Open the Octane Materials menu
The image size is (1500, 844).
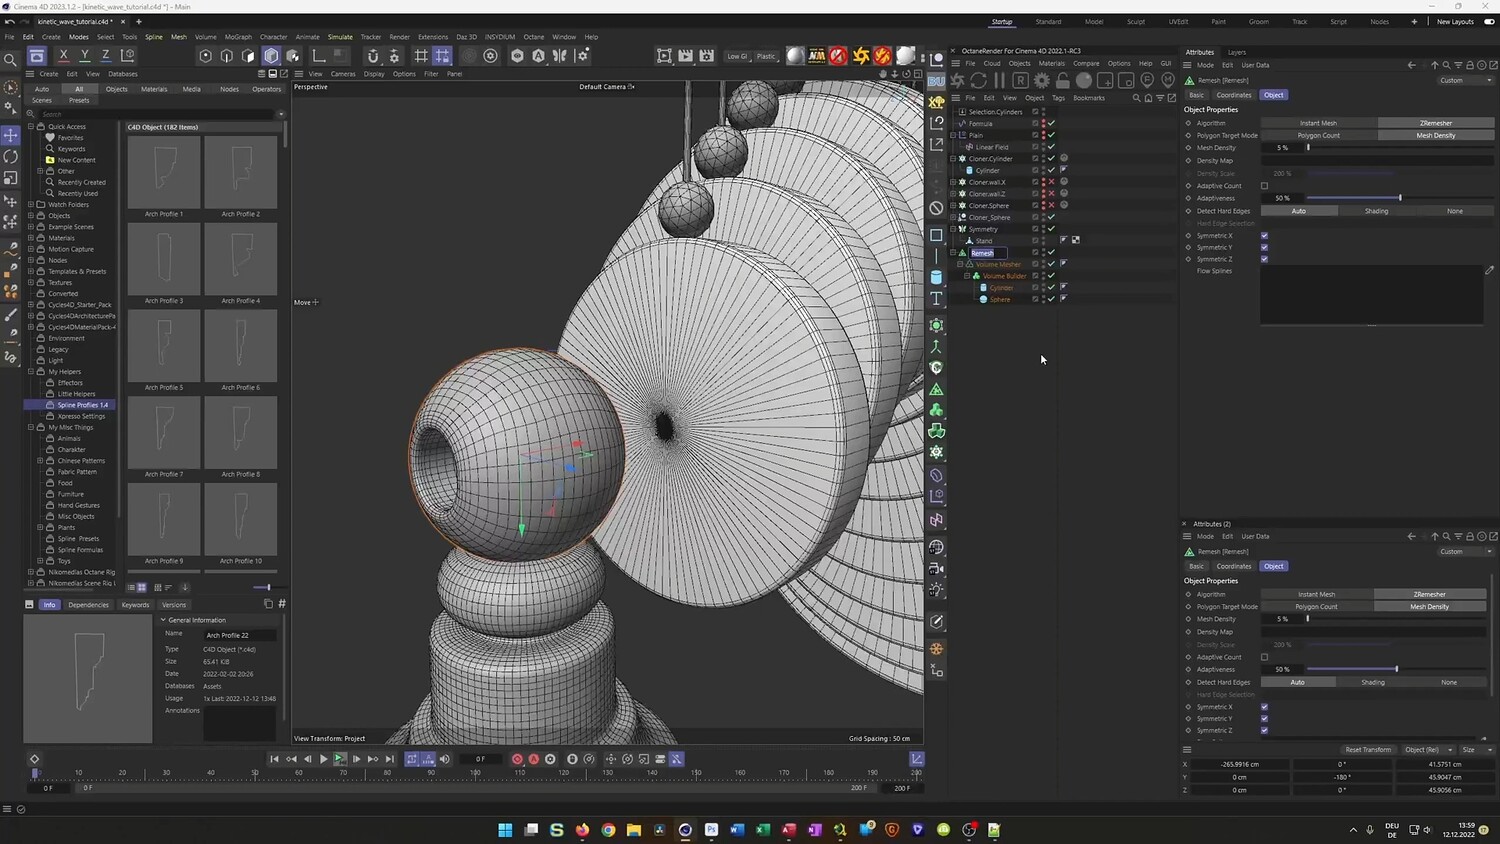1052,63
